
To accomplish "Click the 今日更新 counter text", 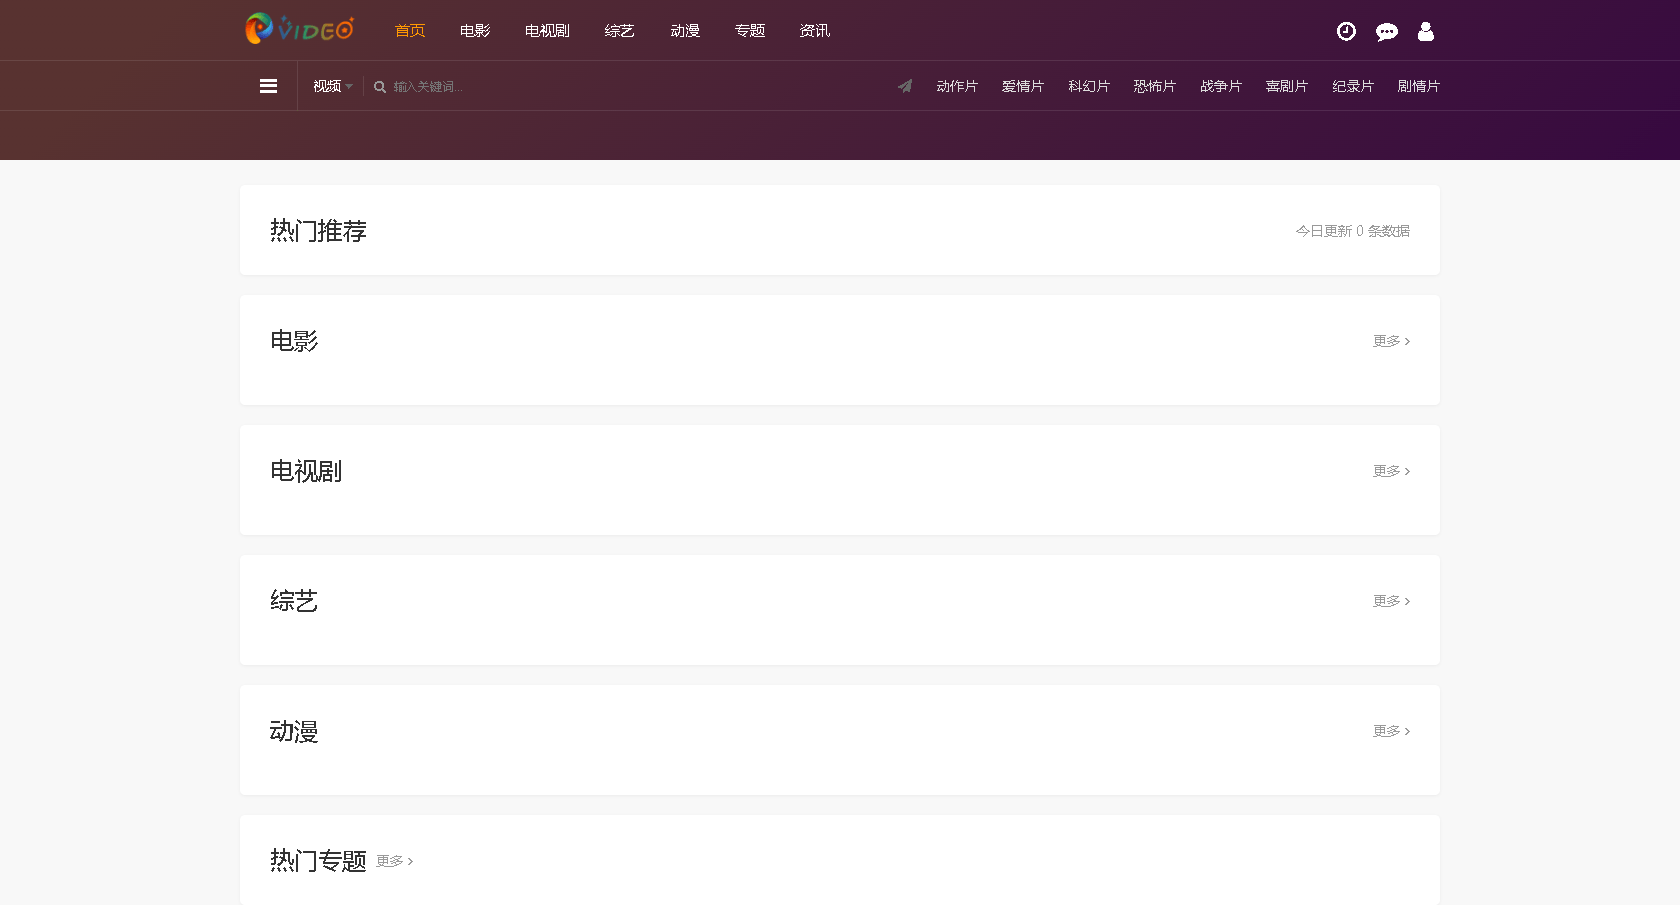I will (1352, 230).
